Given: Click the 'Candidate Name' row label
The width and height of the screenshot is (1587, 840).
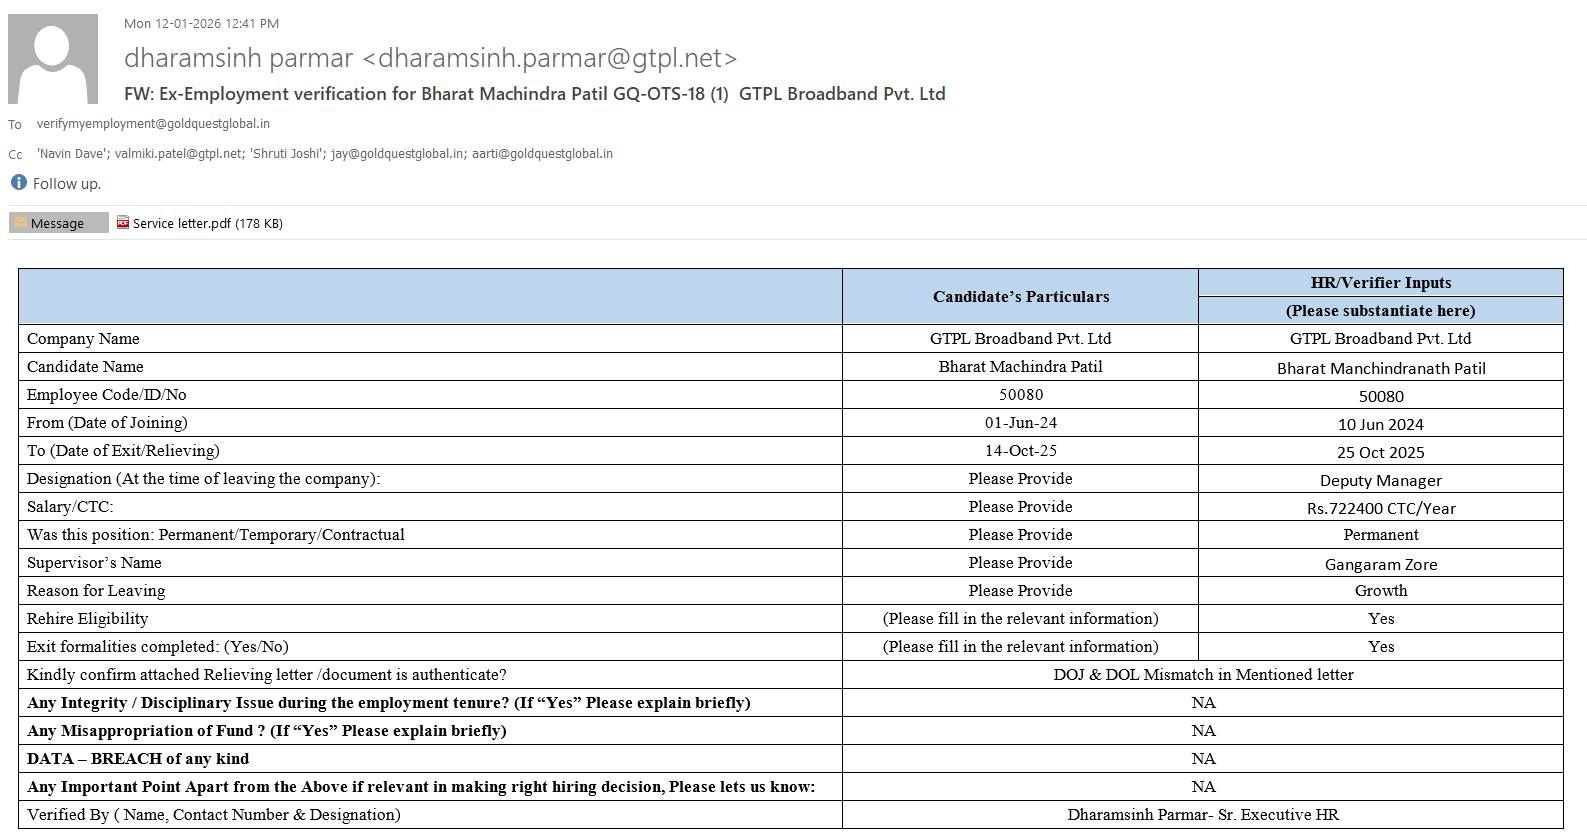Looking at the screenshot, I should pos(85,367).
